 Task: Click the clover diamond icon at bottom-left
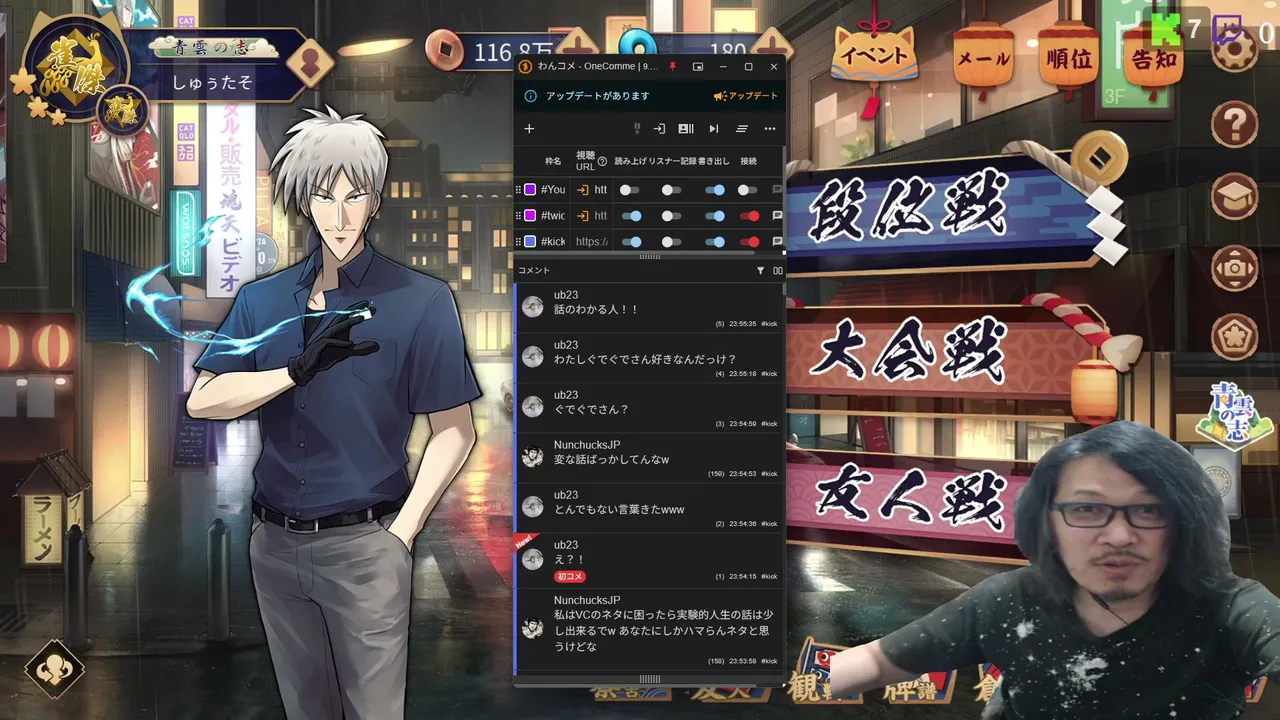click(55, 668)
